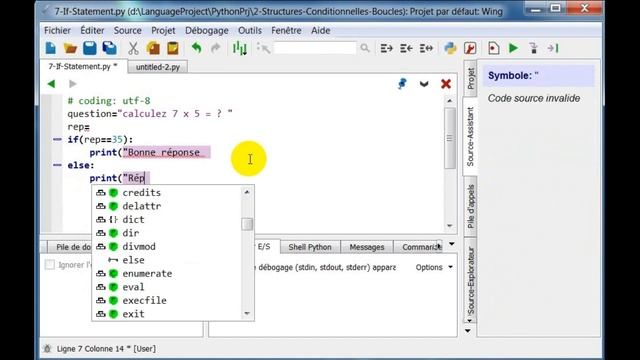Open the Outils menu
Image resolution: width=640 pixels, height=360 pixels.
[250, 30]
